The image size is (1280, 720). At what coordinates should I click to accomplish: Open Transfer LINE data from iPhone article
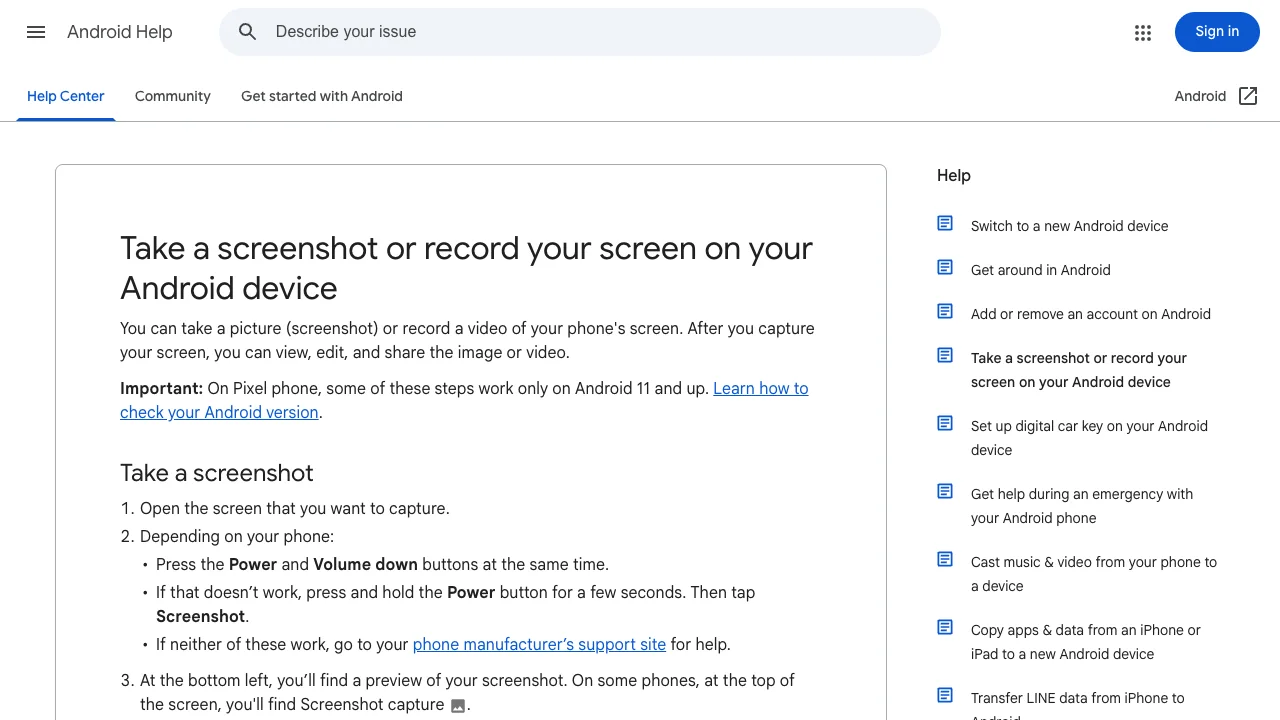pyautogui.click(x=1078, y=704)
